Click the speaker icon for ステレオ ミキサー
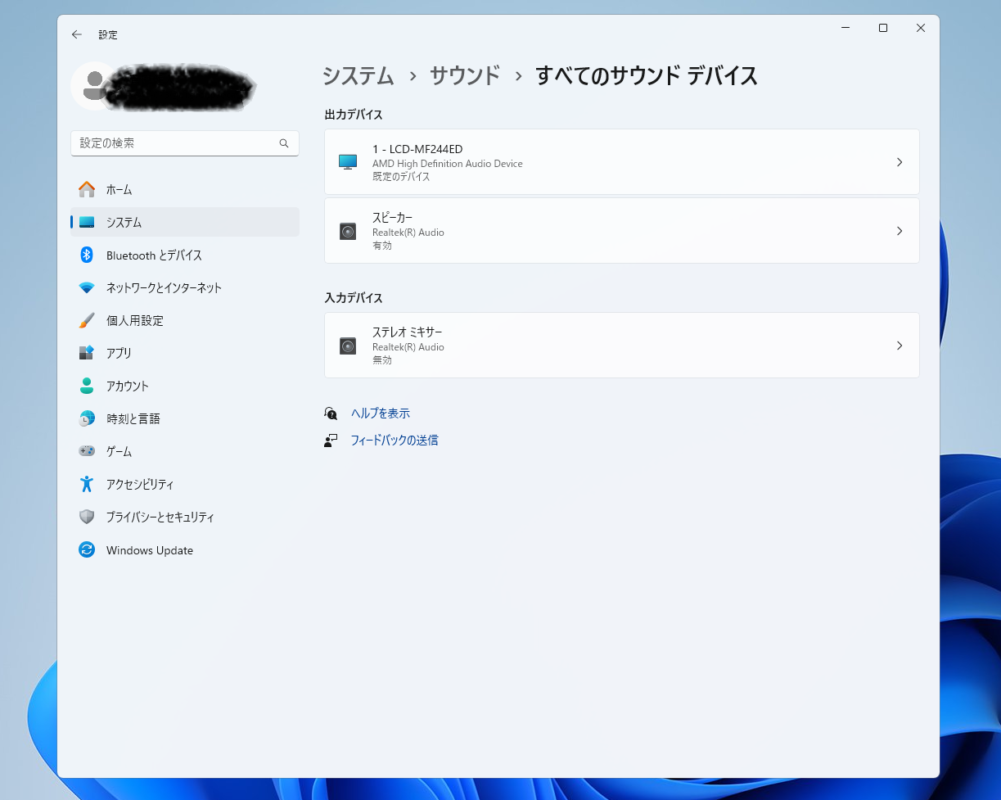 pyautogui.click(x=348, y=346)
